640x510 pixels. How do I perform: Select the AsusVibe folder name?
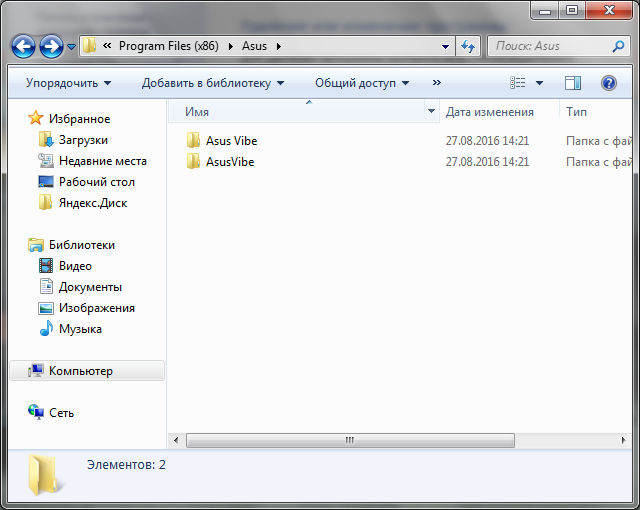pos(230,162)
